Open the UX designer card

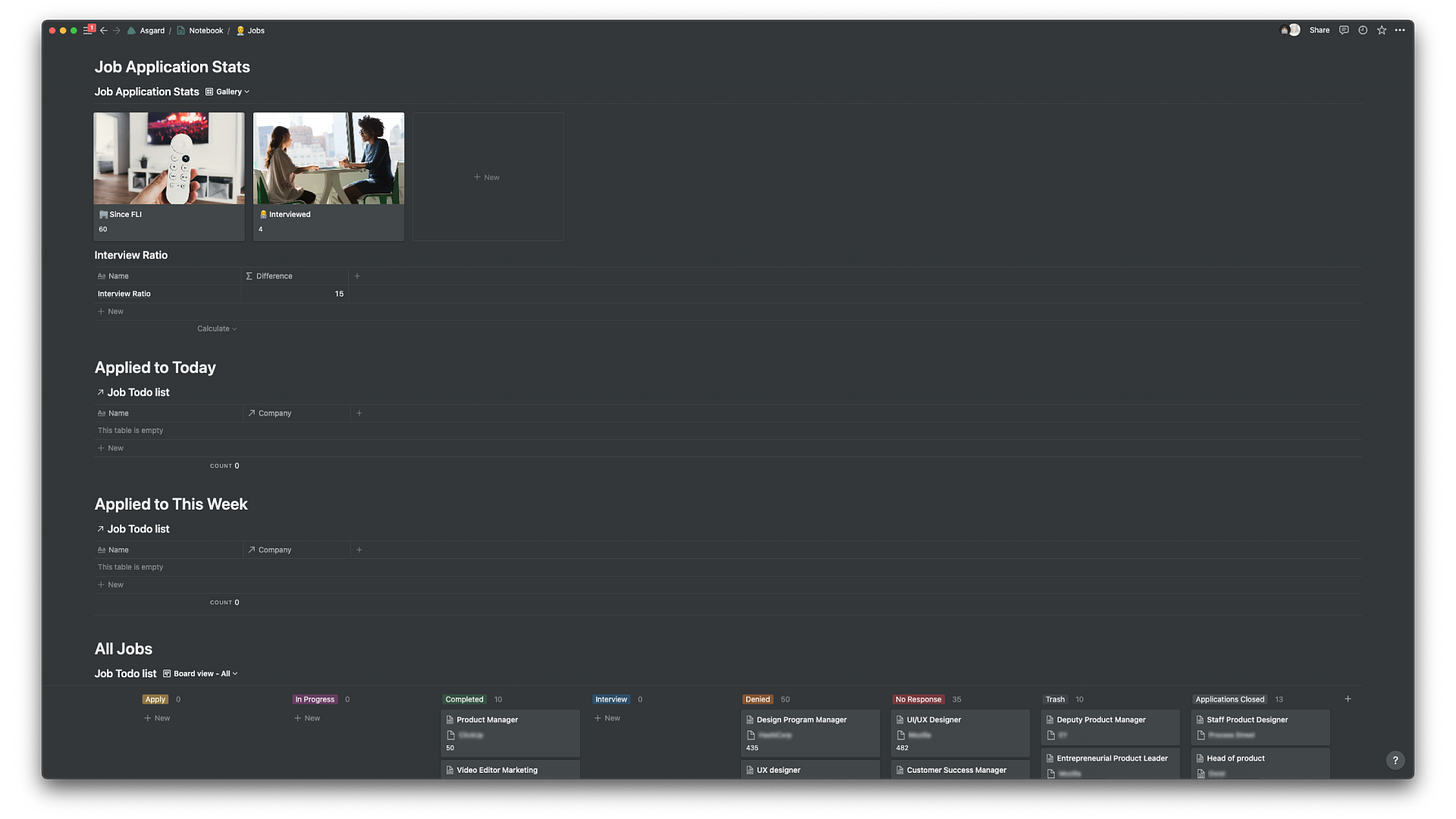tap(810, 769)
